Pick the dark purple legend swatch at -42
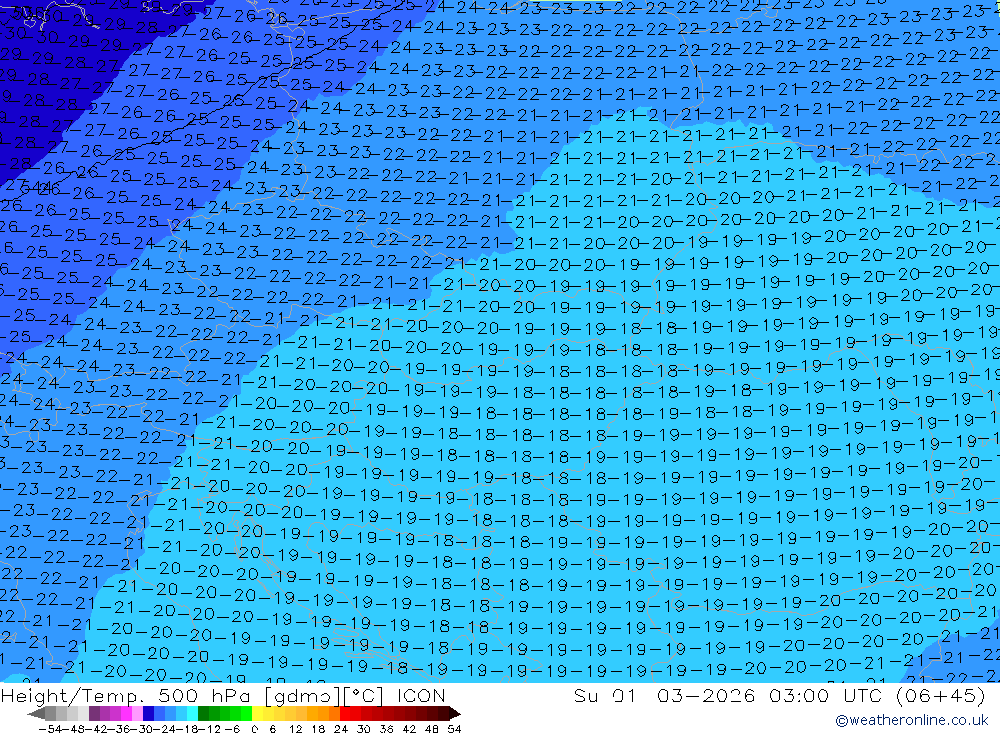 point(94,713)
